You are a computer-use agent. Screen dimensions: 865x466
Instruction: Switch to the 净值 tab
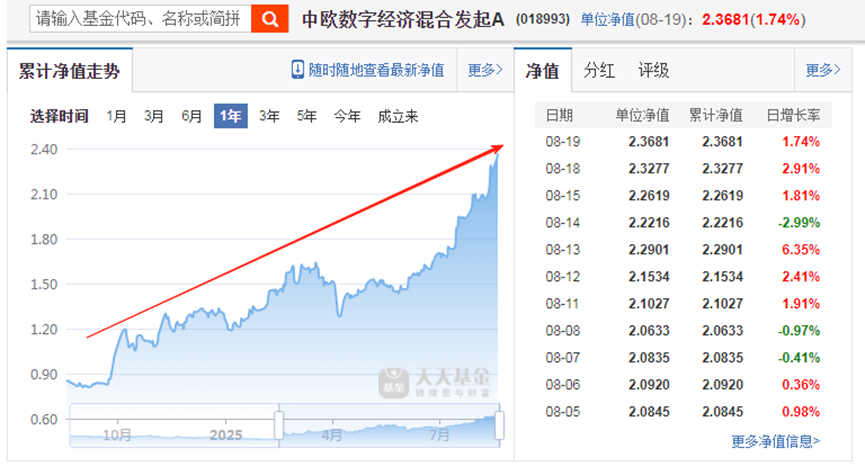coord(542,71)
